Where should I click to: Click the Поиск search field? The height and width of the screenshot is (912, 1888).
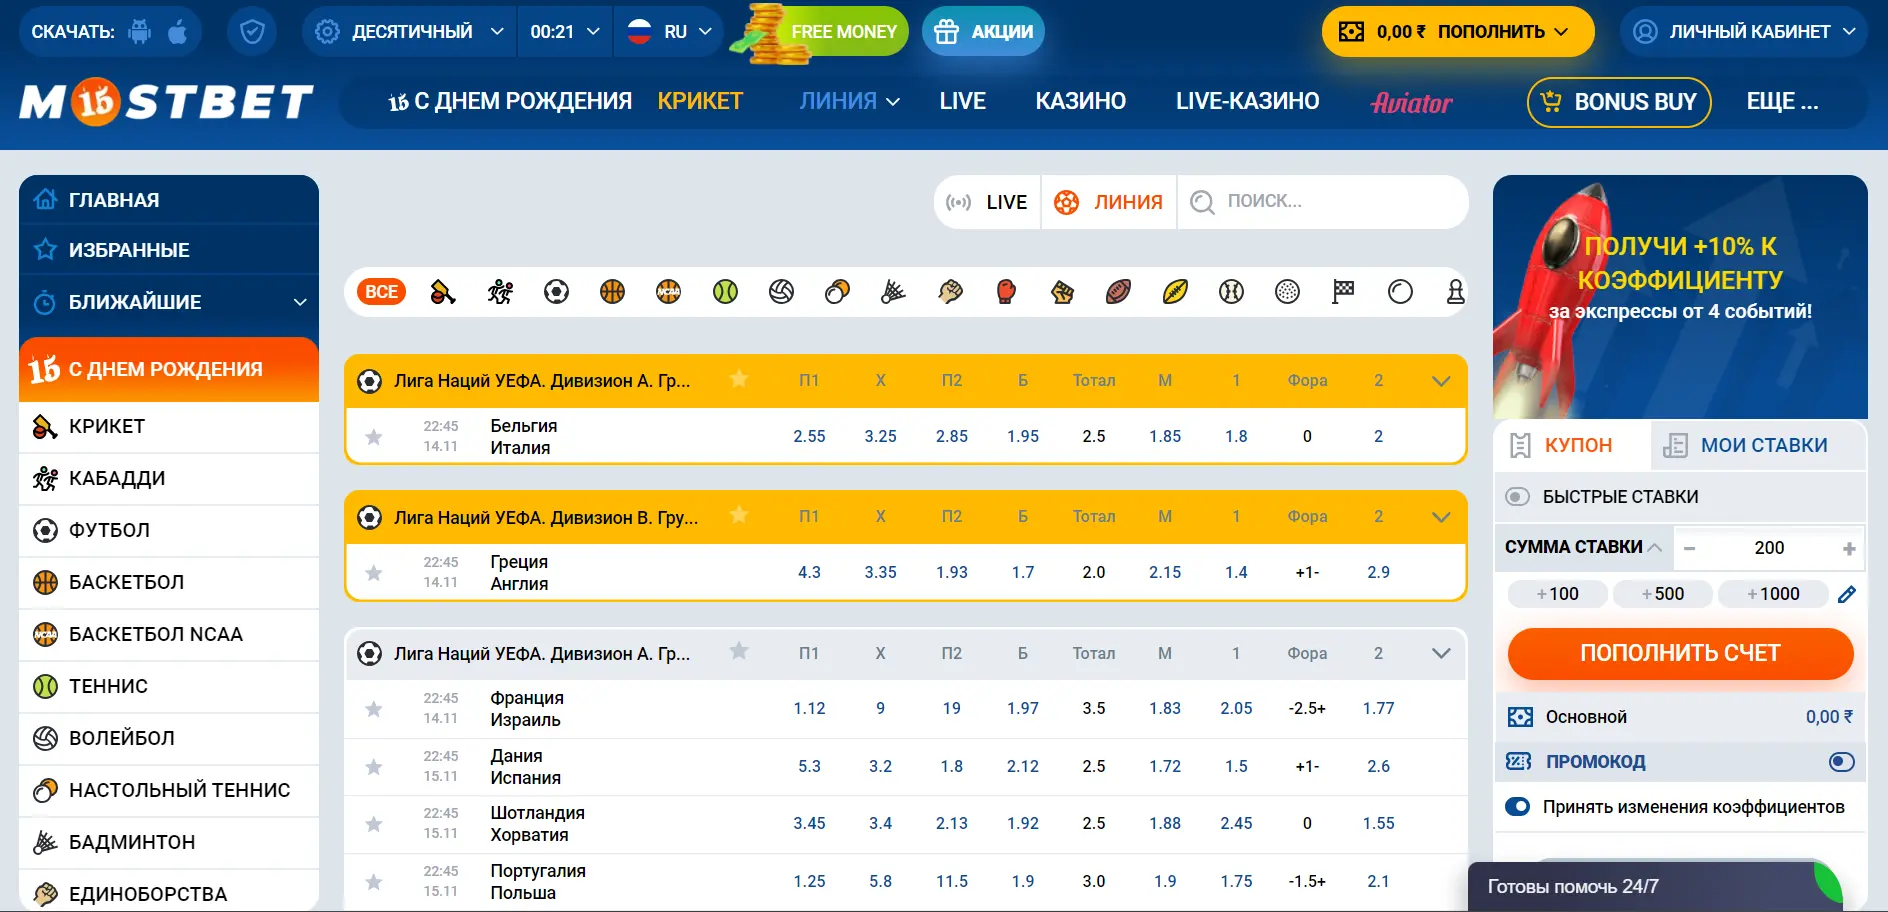(x=1322, y=202)
